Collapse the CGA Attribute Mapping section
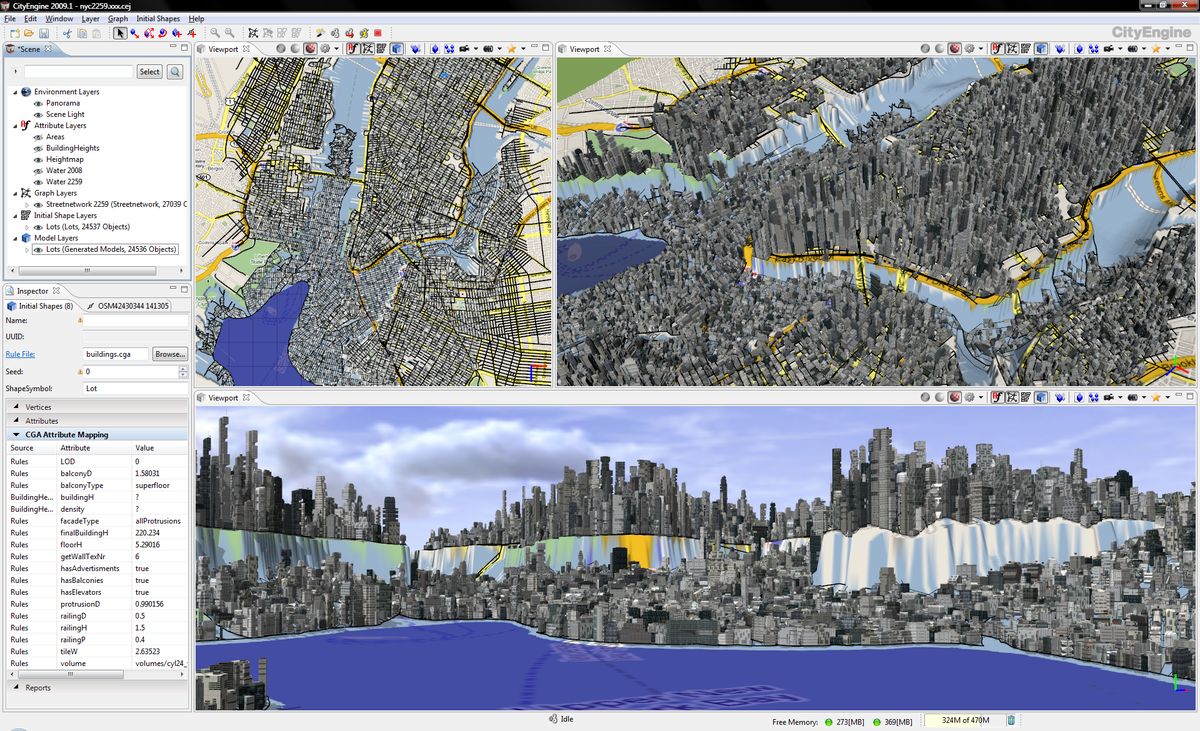Image resolution: width=1200 pixels, height=731 pixels. 16,435
